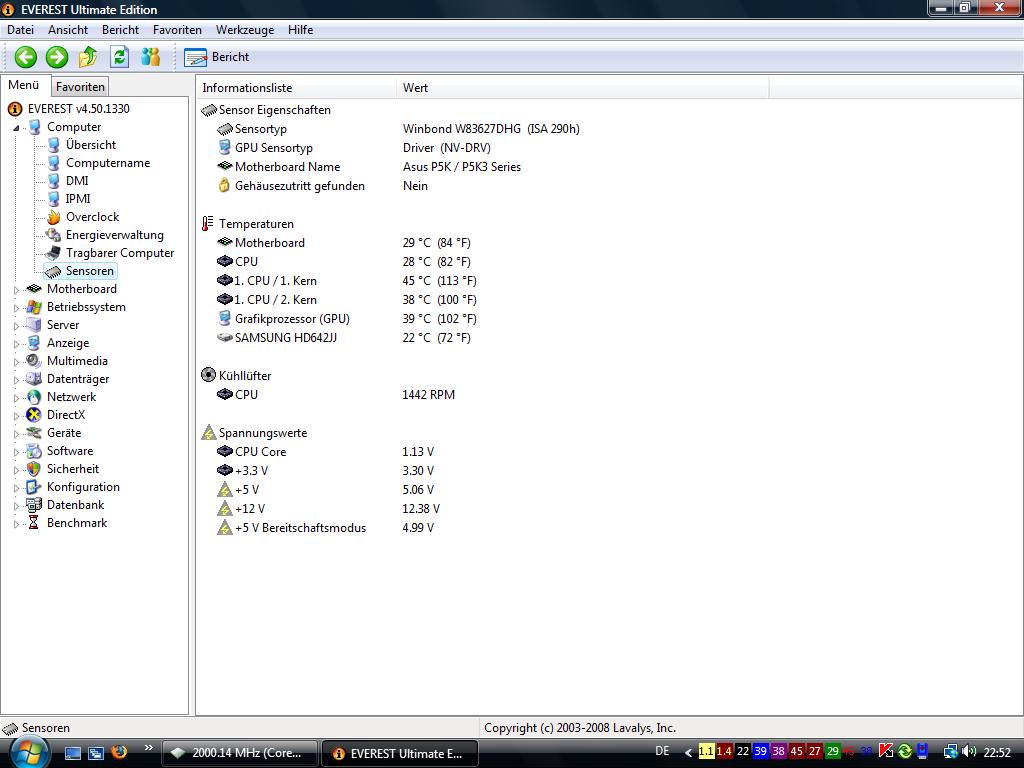
Task: Switch to the Favoriten tab in sidebar
Action: tap(80, 87)
